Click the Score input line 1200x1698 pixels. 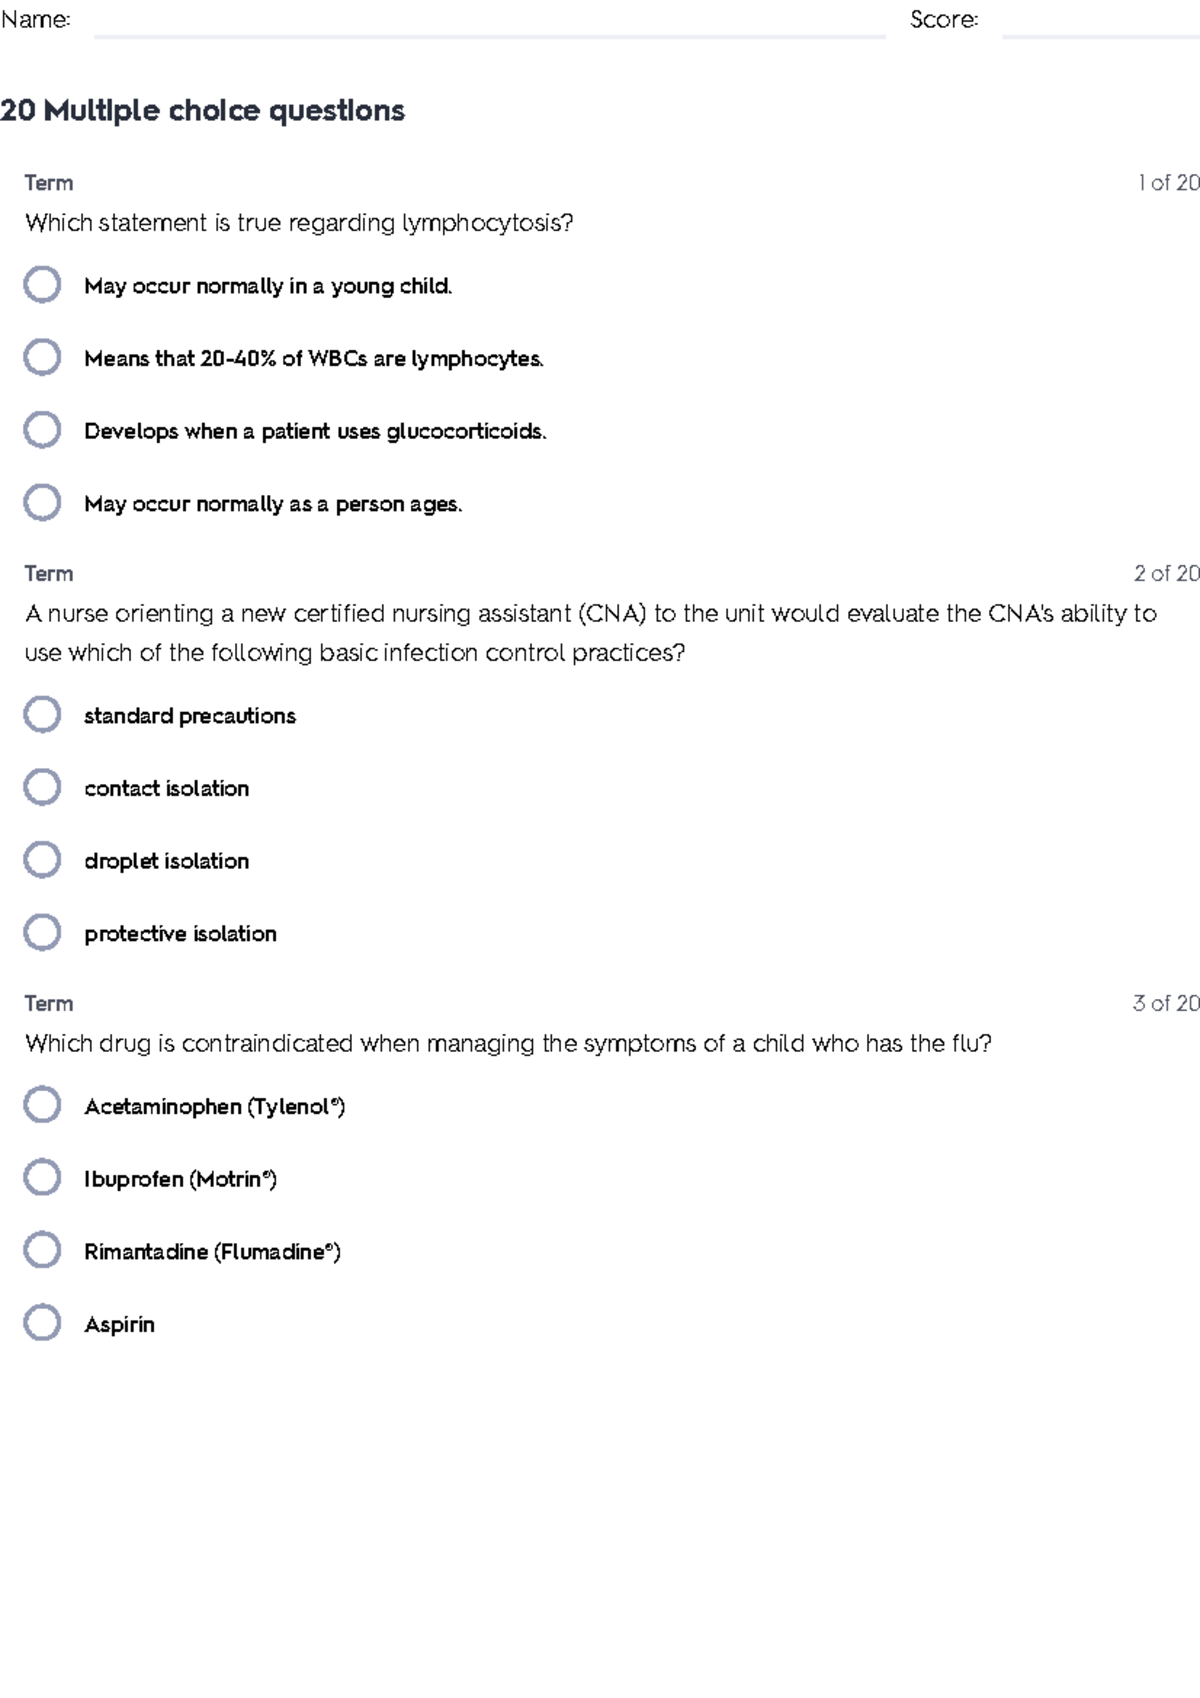pos(1100,28)
